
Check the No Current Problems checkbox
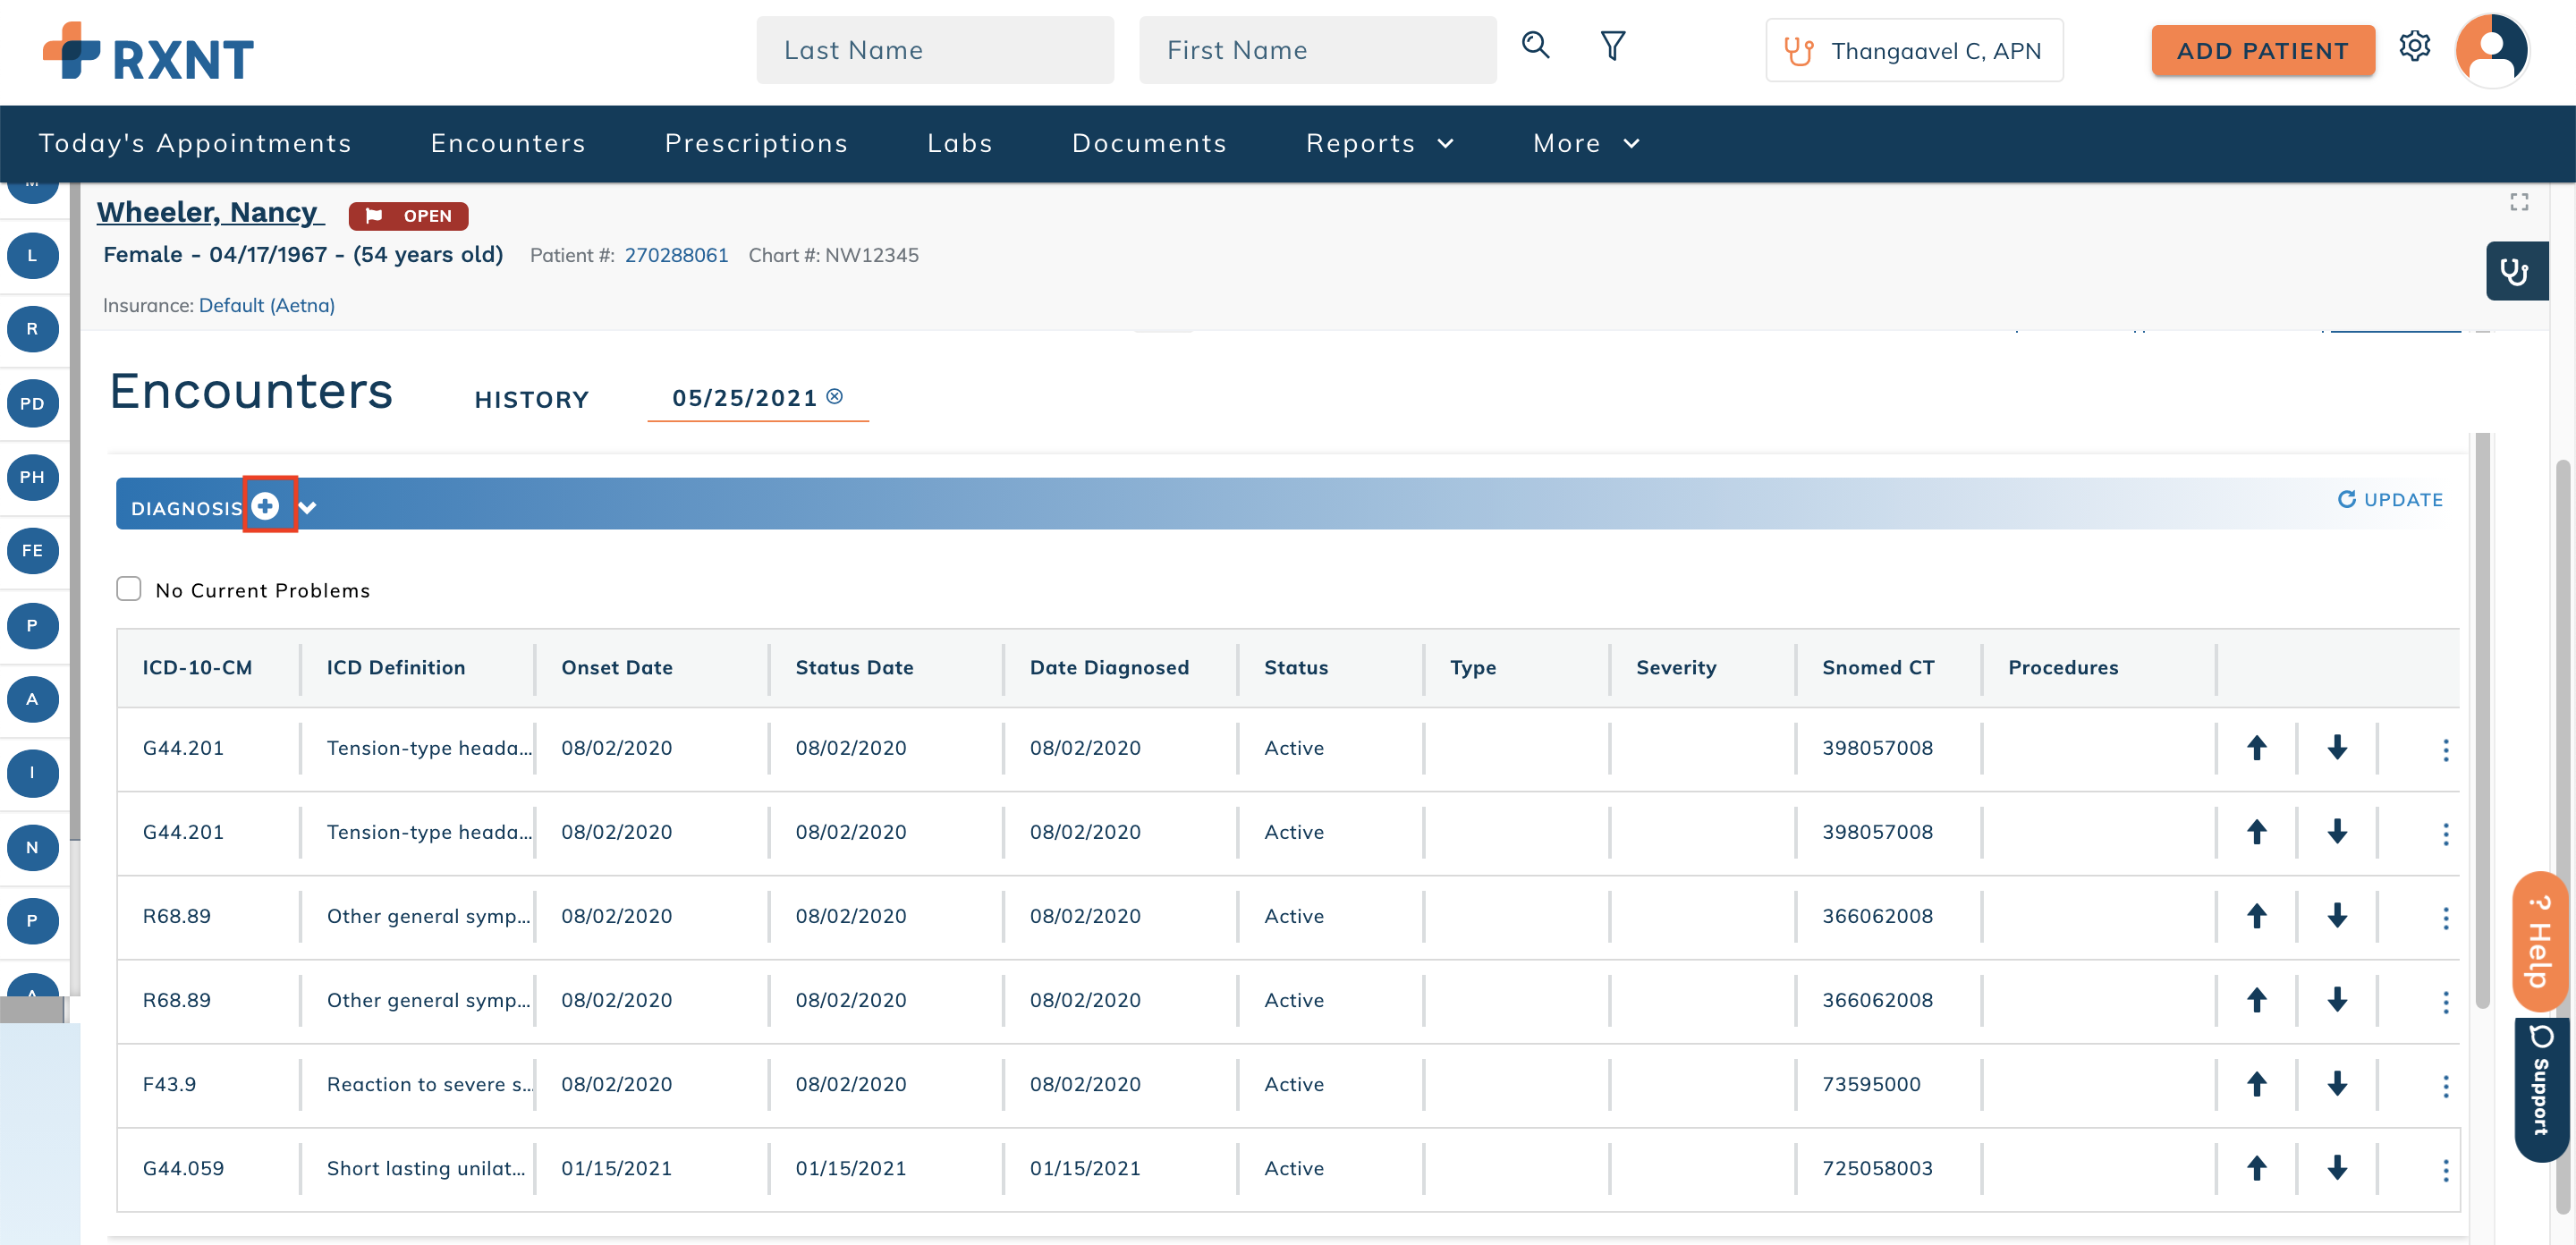[129, 589]
